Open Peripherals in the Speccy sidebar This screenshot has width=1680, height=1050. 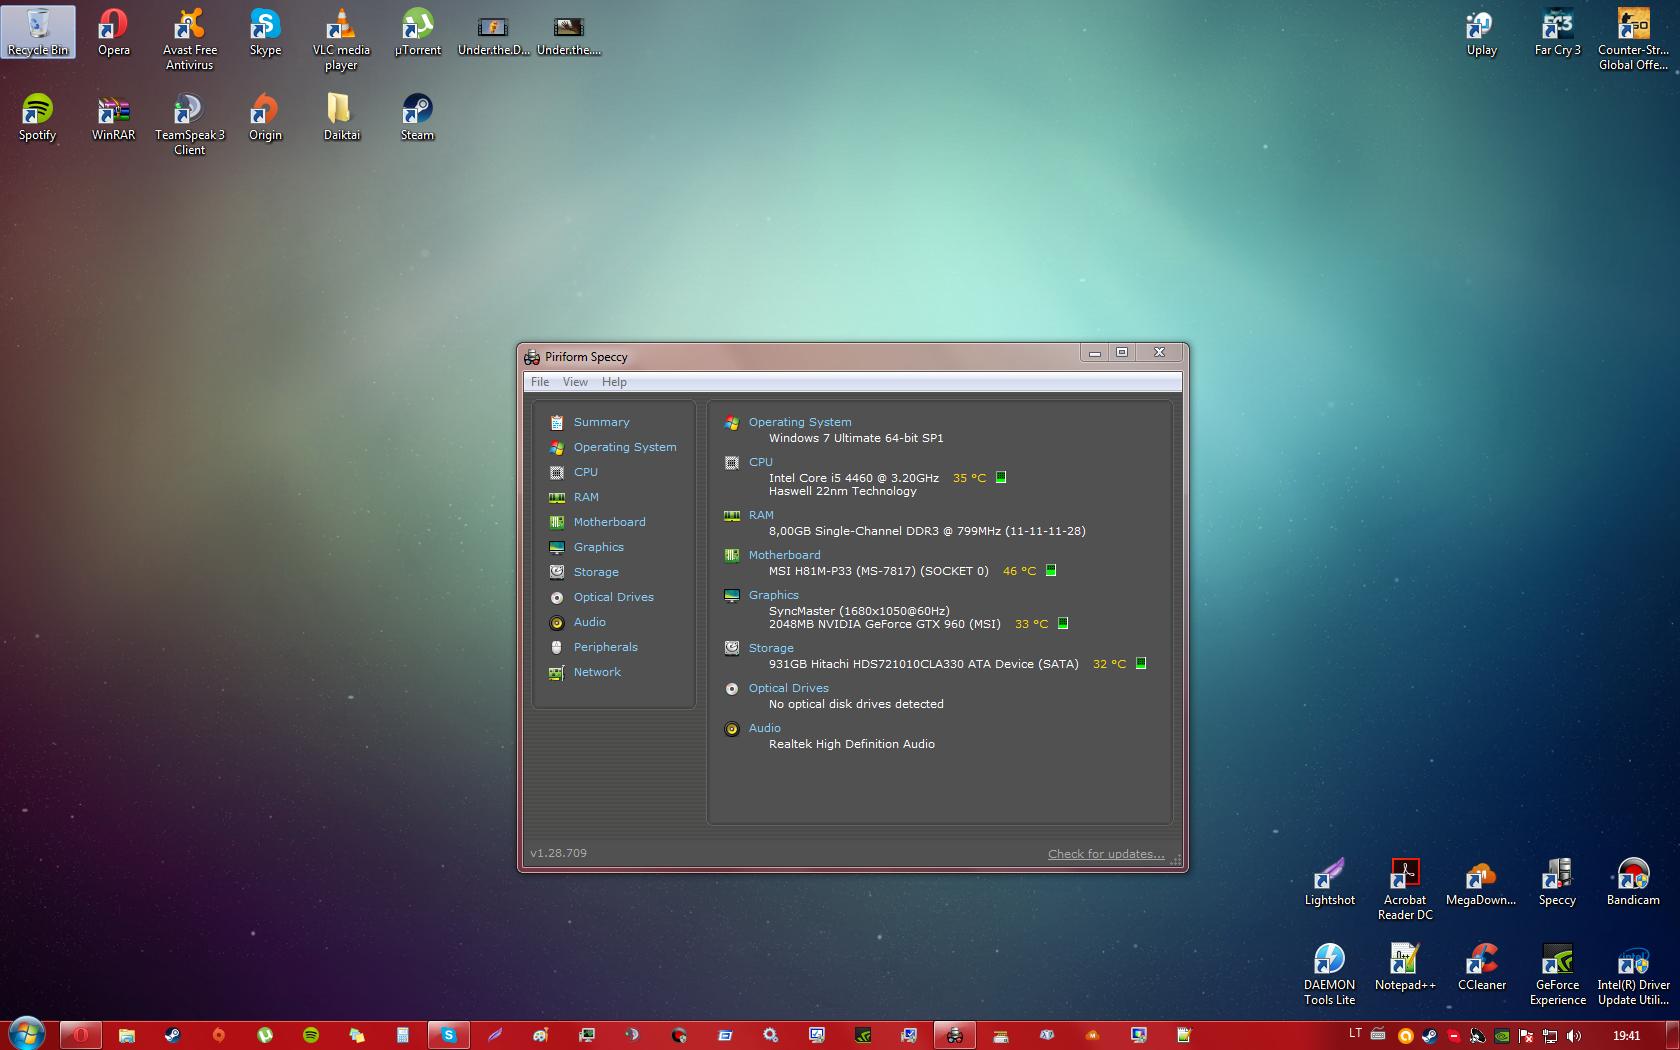[605, 647]
